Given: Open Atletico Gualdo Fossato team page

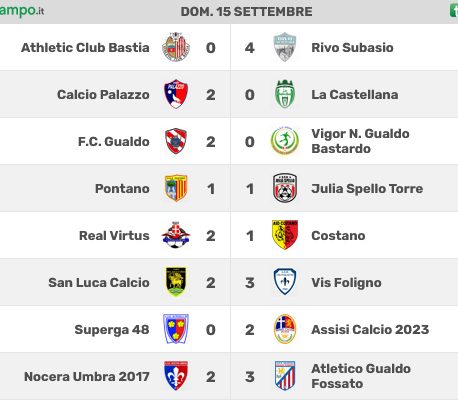Looking at the screenshot, I should 361,376.
